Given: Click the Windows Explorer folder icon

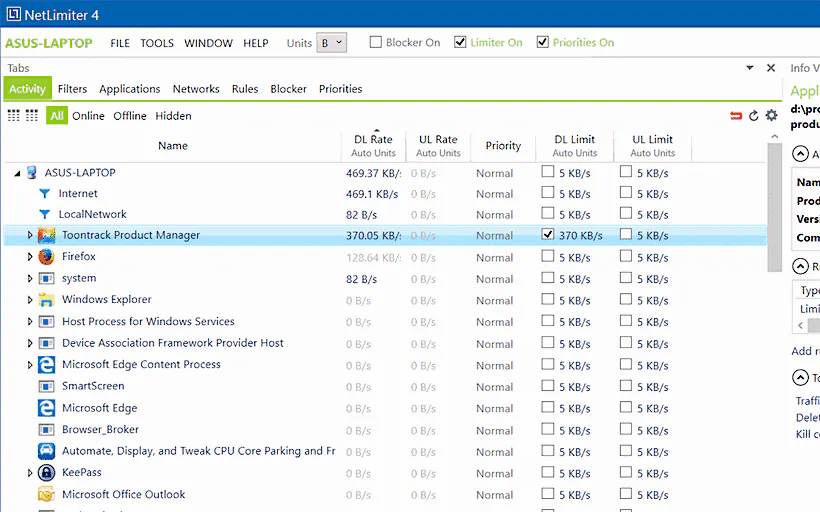Looking at the screenshot, I should click(47, 300).
